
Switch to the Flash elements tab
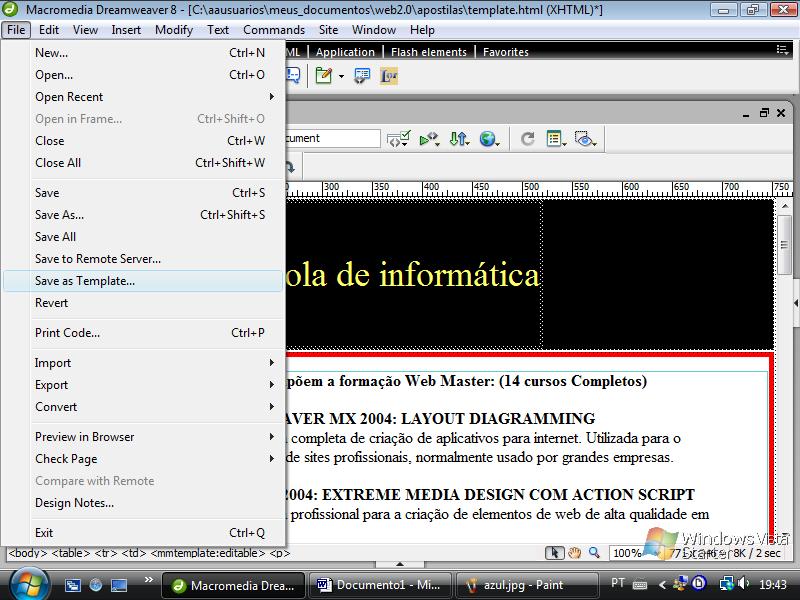pos(428,52)
